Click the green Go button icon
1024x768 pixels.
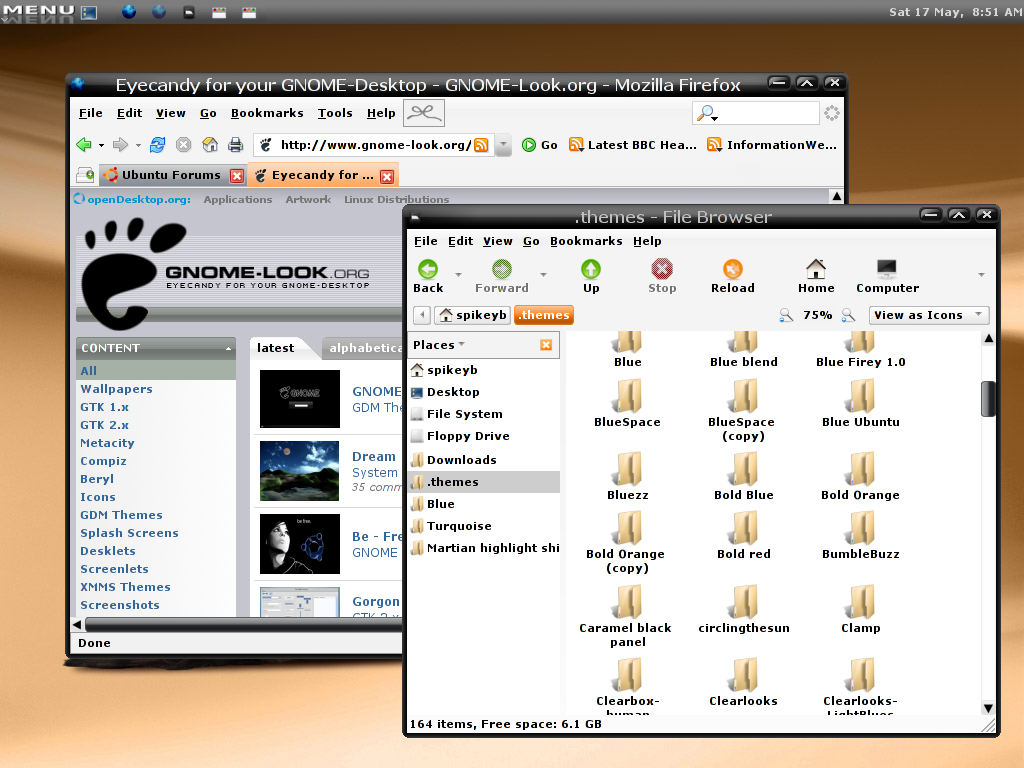point(529,145)
